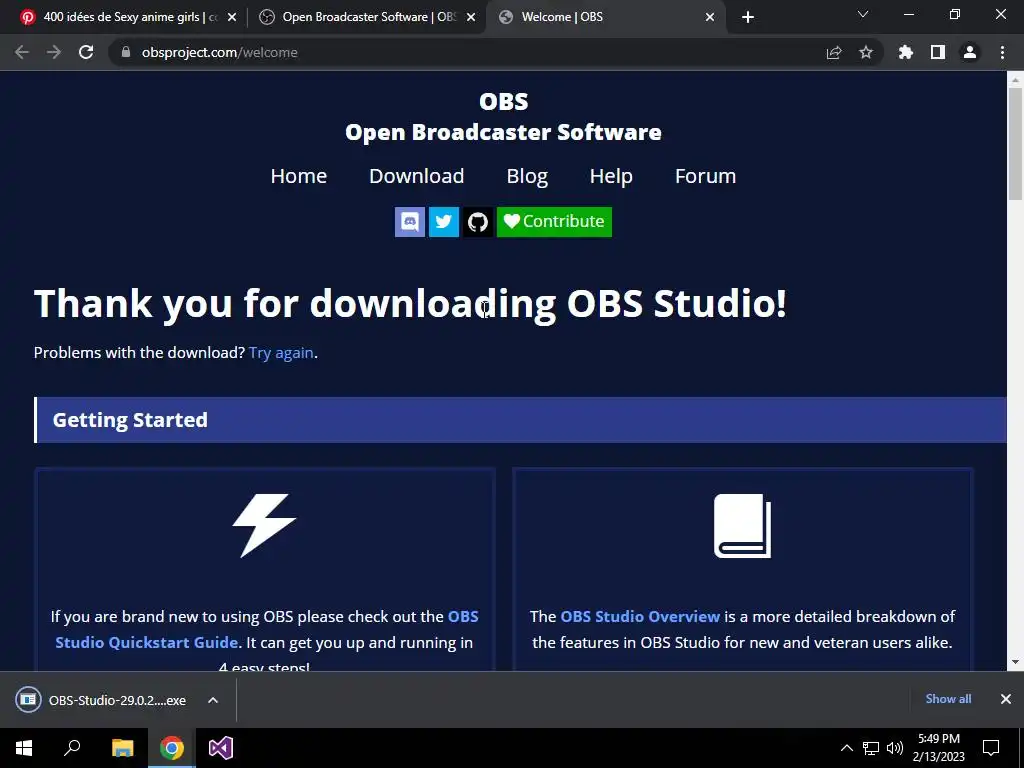Close the Open Broadcaster Software tab
This screenshot has width=1024, height=768.
coord(471,18)
